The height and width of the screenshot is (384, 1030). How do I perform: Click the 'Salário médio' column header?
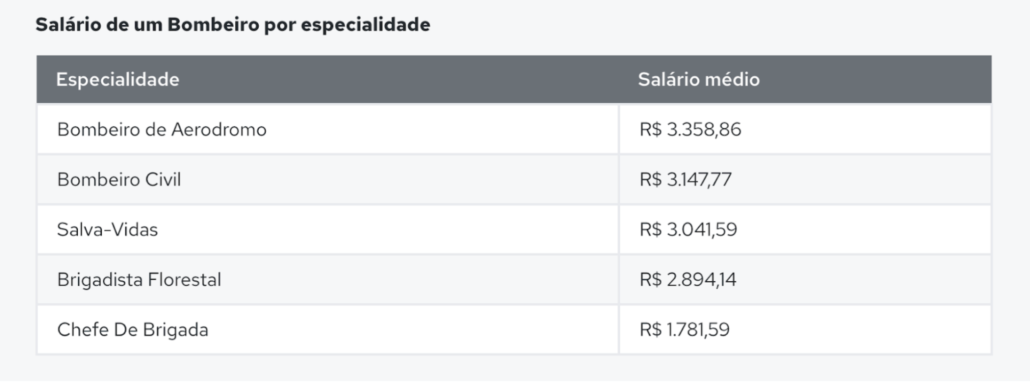(699, 79)
